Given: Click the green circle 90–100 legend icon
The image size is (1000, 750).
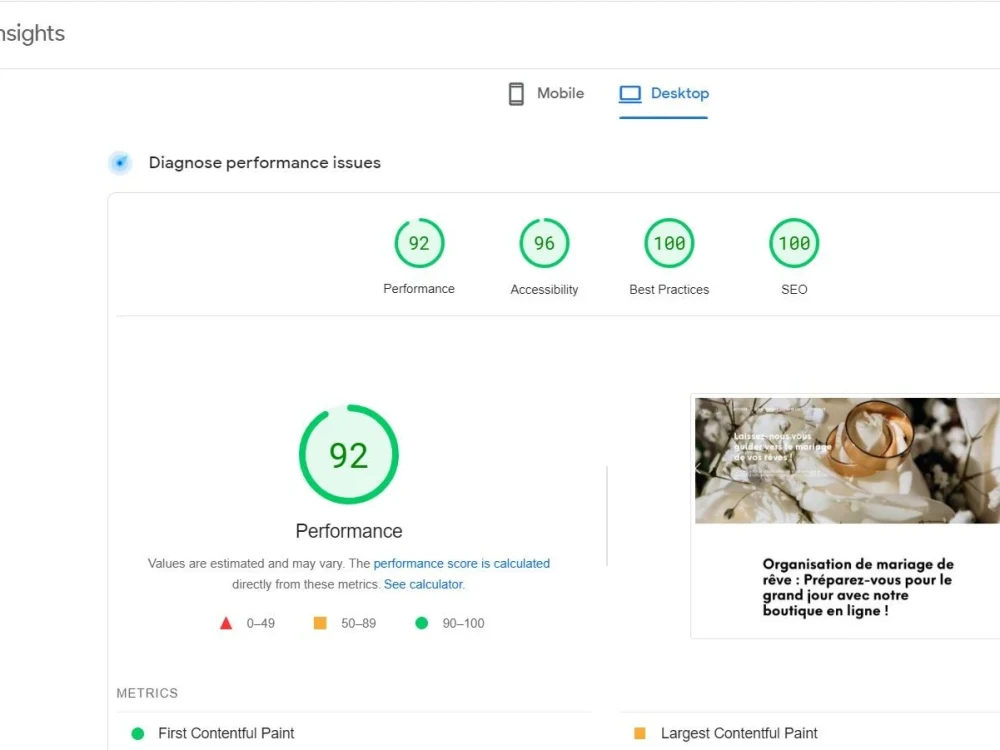Looking at the screenshot, I should [422, 623].
